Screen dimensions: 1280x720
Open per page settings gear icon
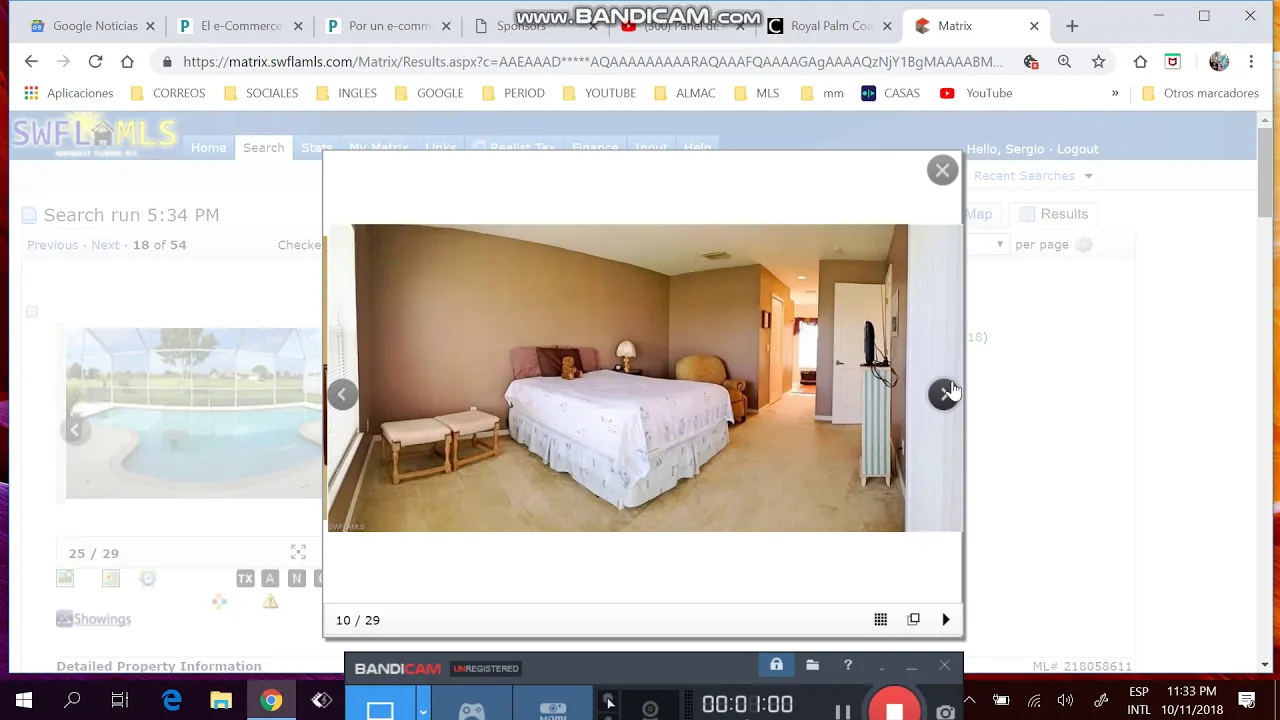click(1084, 244)
